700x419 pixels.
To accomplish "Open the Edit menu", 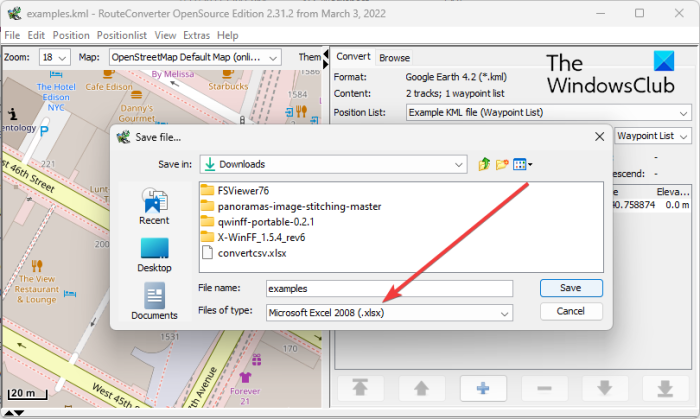I will click(36, 35).
